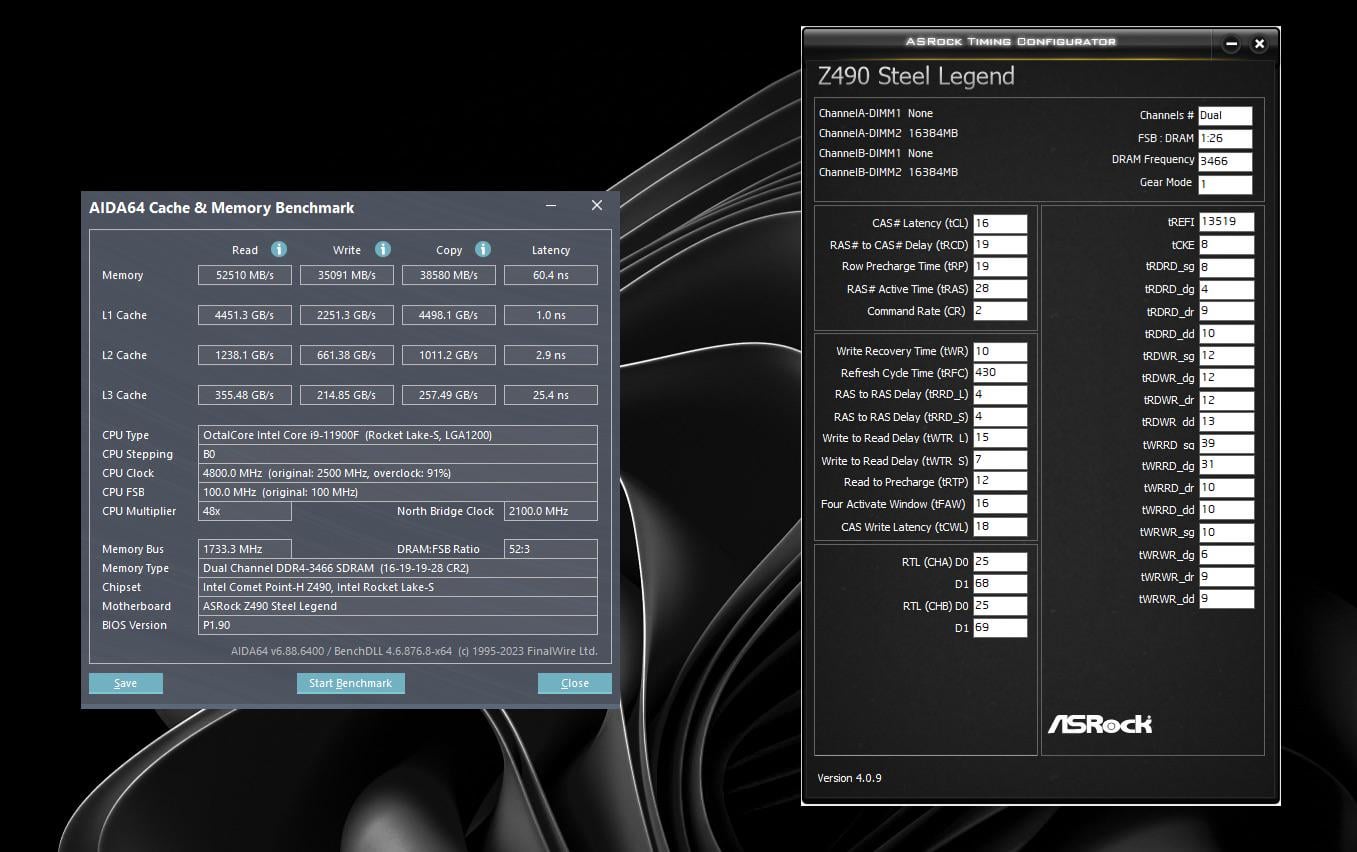Click the tREFI value field

coord(1226,222)
